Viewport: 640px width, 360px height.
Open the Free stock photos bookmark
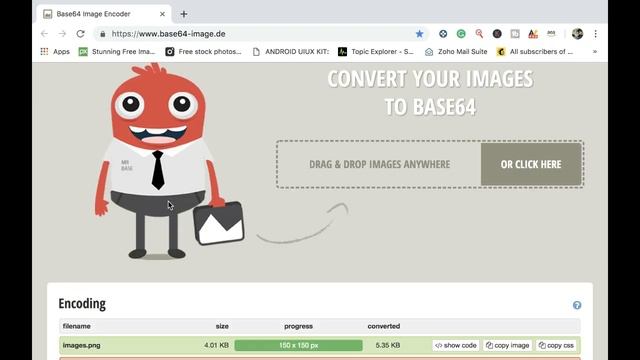tap(203, 51)
